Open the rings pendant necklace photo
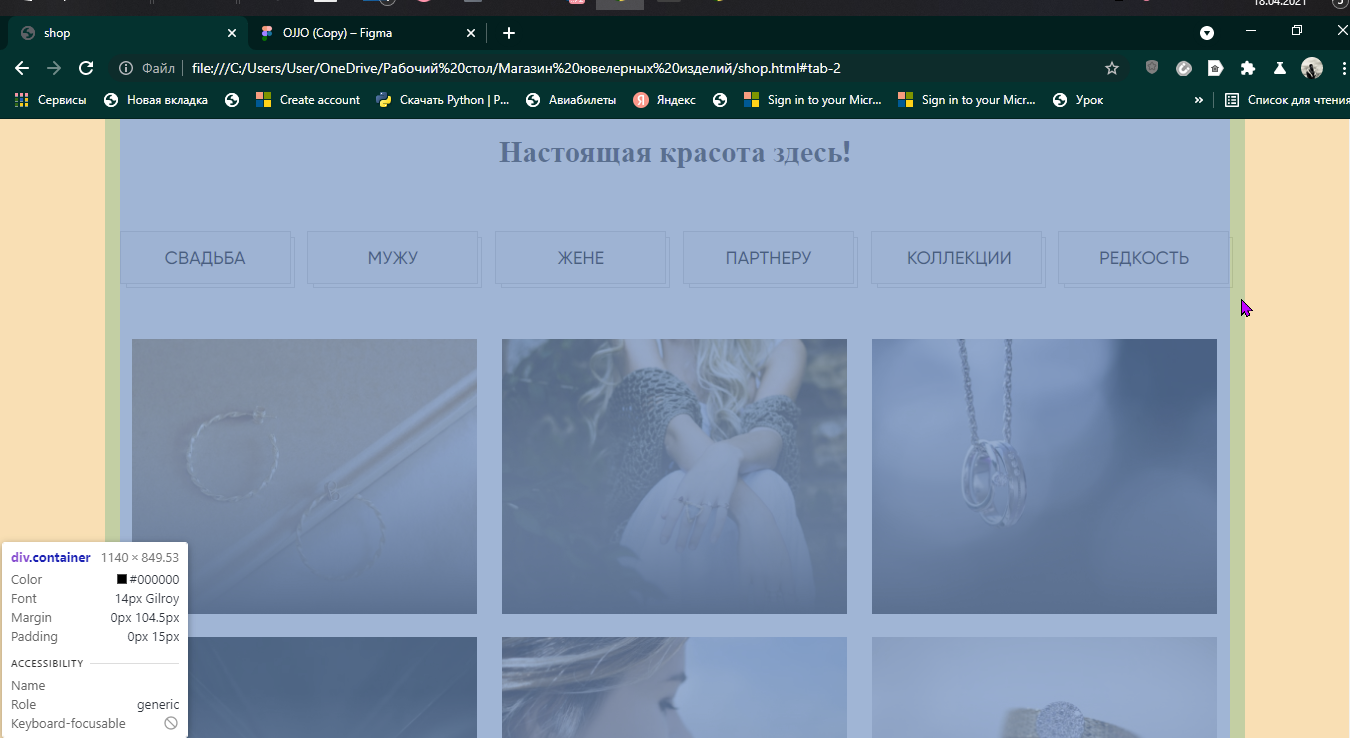1350x738 pixels. [1044, 476]
